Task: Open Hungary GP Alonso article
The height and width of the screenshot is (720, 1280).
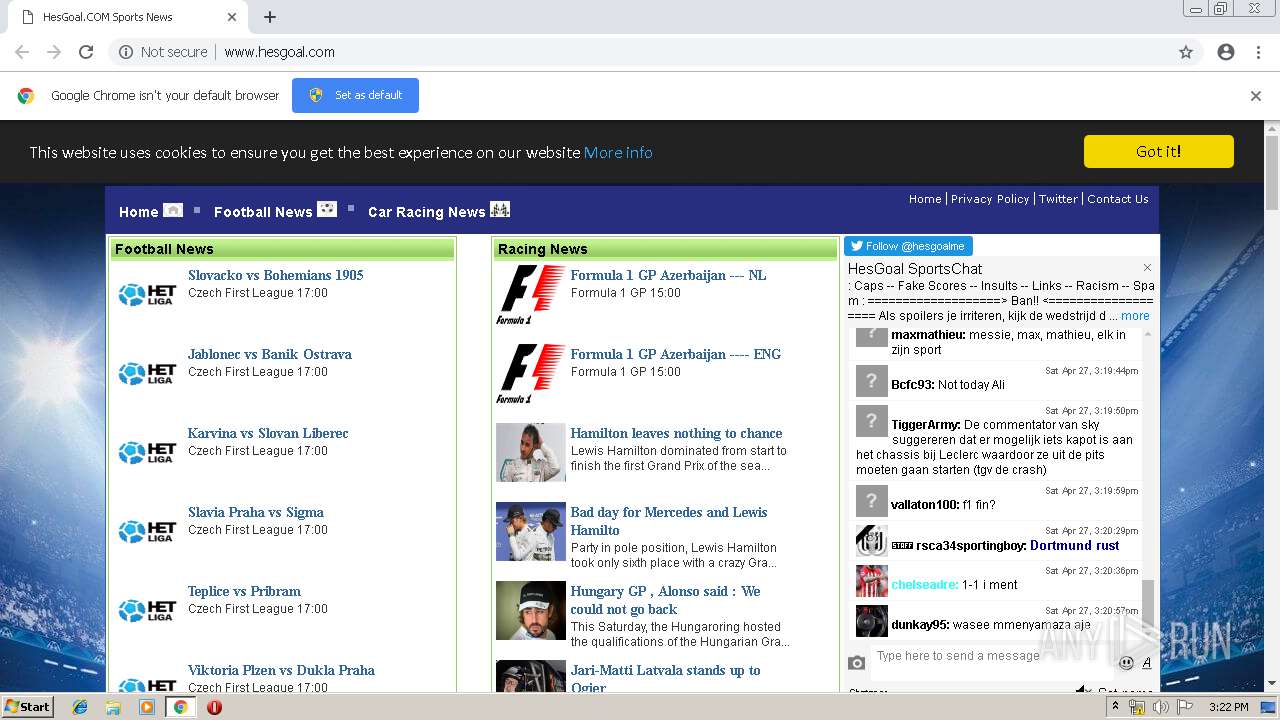Action: pos(665,600)
